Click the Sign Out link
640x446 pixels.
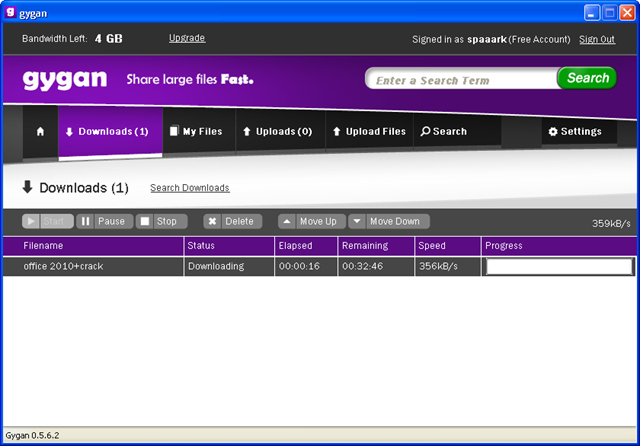click(x=597, y=39)
